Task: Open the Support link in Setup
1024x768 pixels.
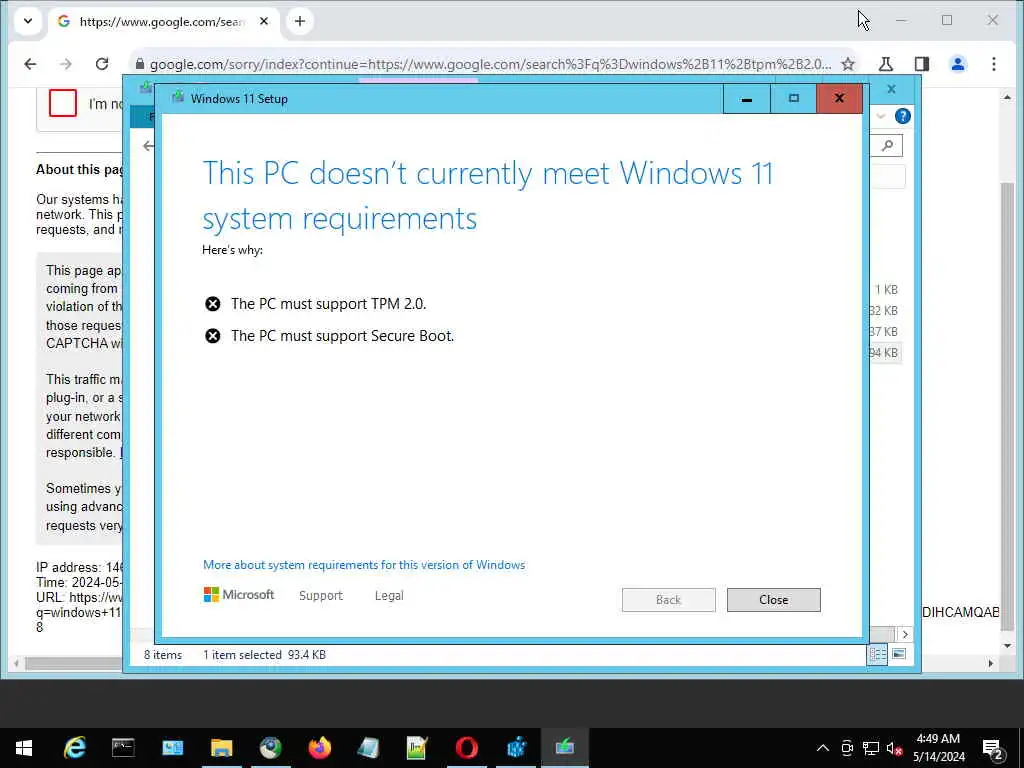Action: pyautogui.click(x=321, y=596)
